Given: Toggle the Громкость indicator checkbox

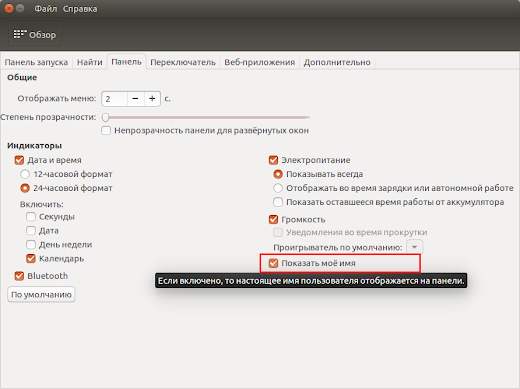Looking at the screenshot, I should pos(273,219).
